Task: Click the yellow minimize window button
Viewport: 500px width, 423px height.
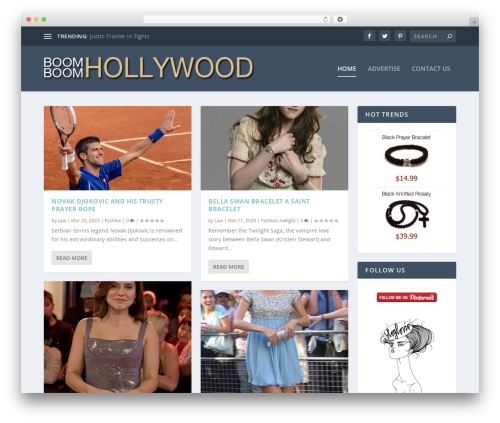Action: coord(36,20)
